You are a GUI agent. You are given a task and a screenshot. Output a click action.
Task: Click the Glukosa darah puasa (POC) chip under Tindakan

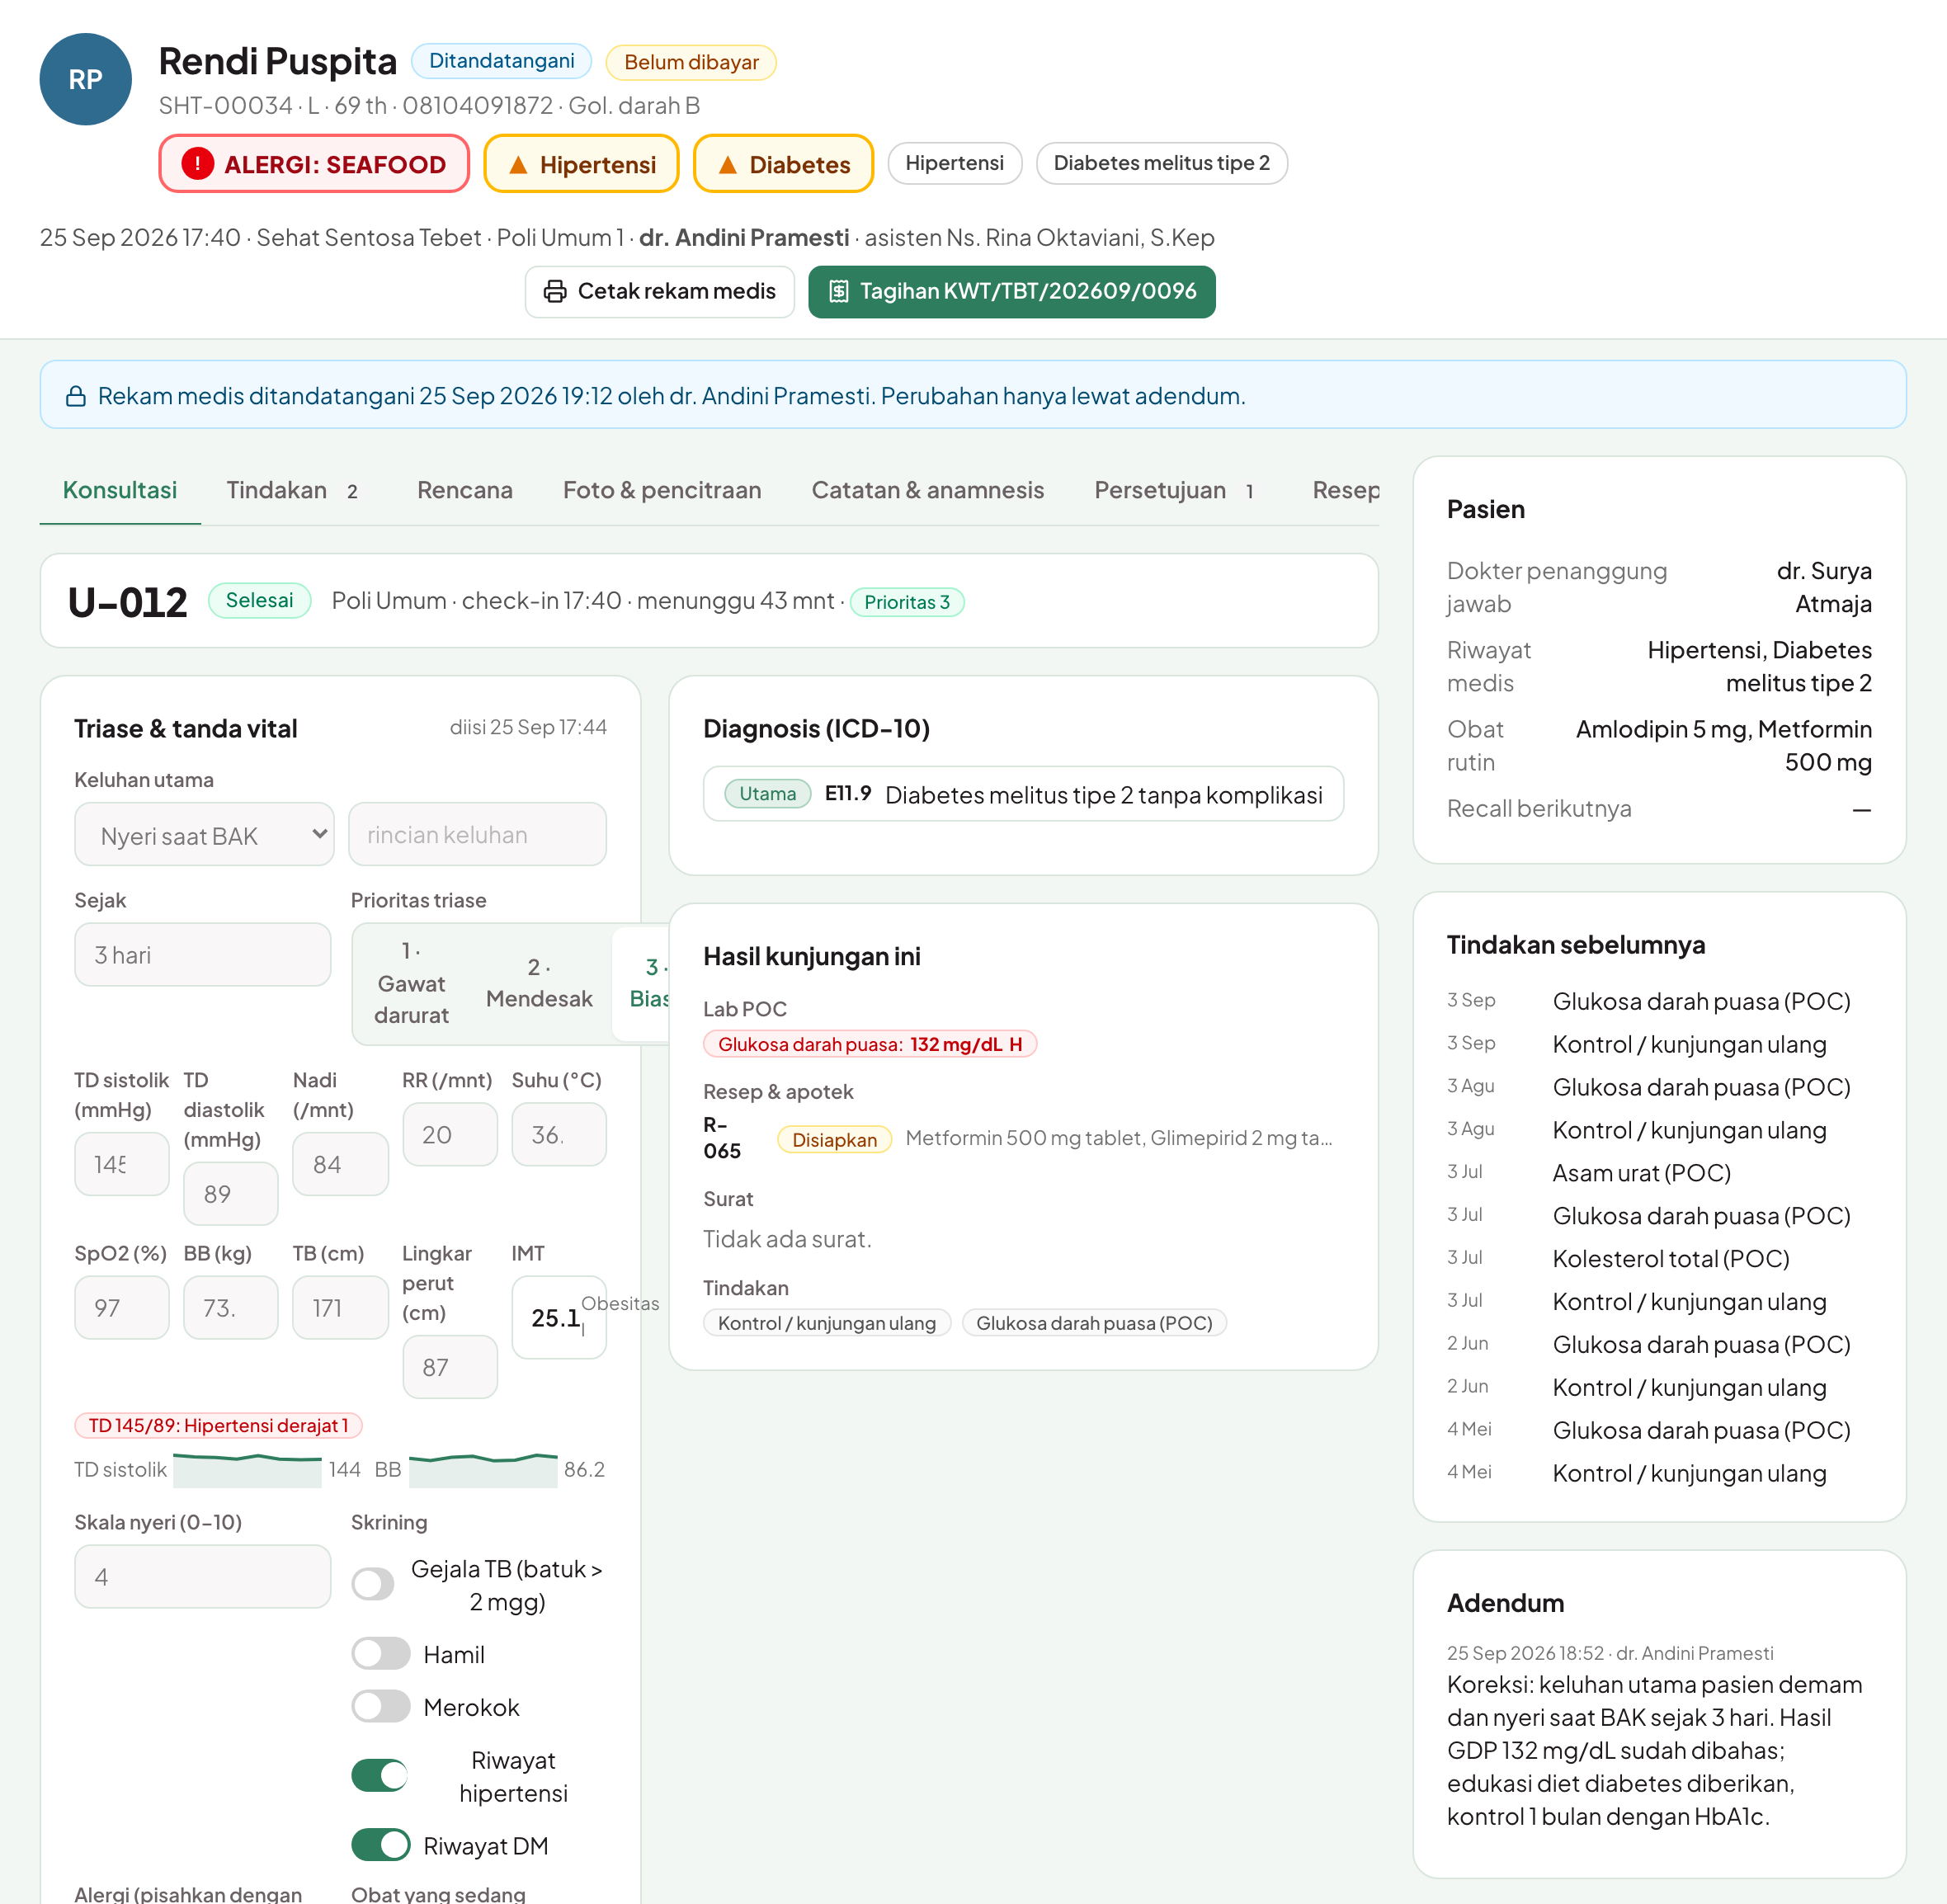1094,1322
